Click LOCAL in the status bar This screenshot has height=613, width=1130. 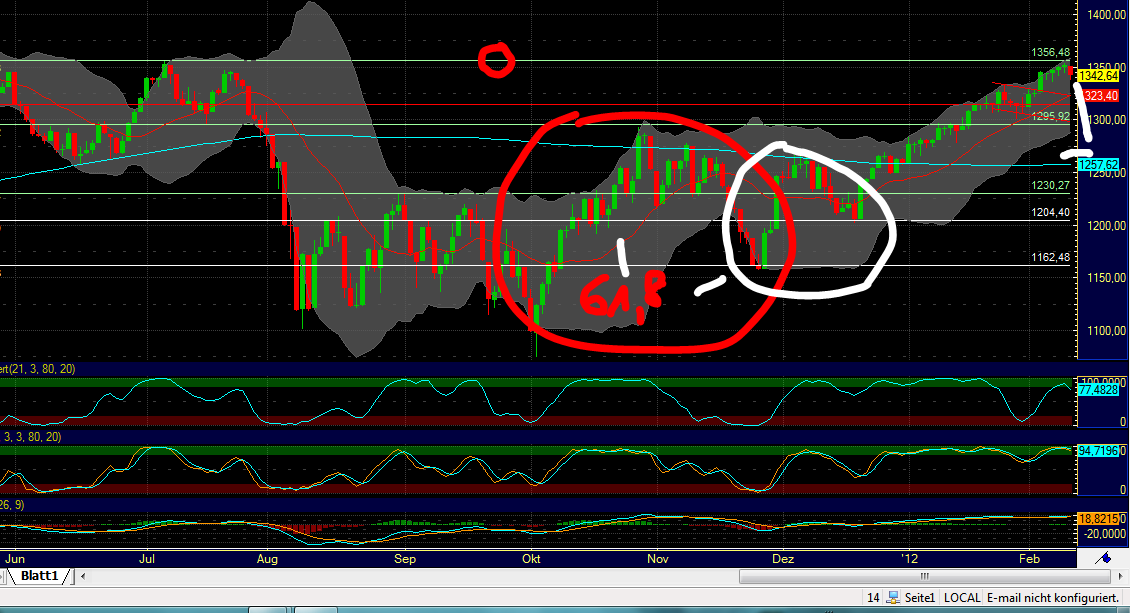963,597
